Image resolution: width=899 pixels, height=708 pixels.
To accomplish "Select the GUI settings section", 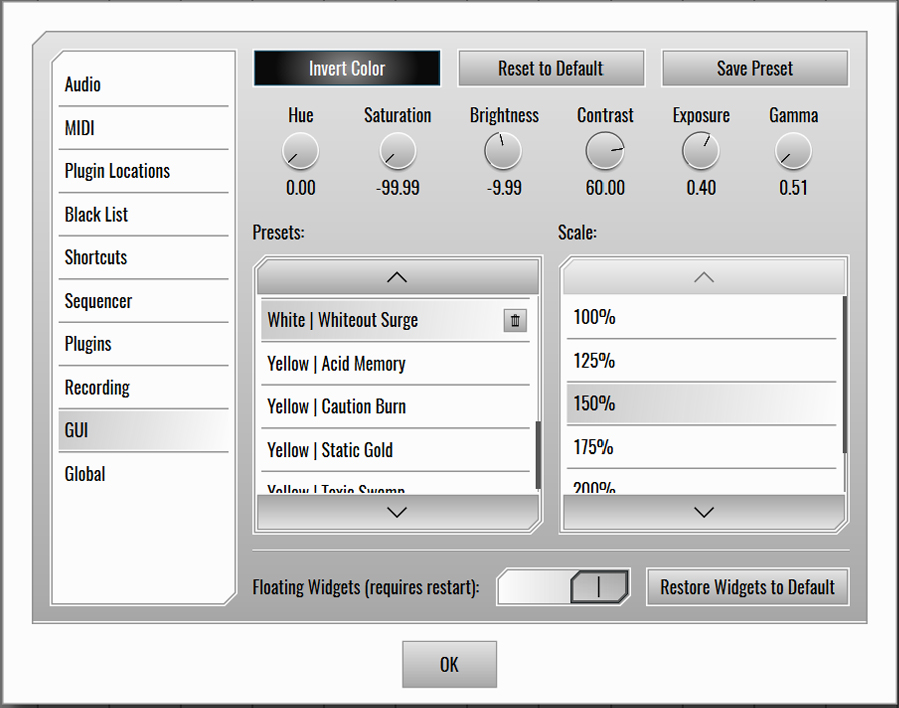I will point(143,431).
